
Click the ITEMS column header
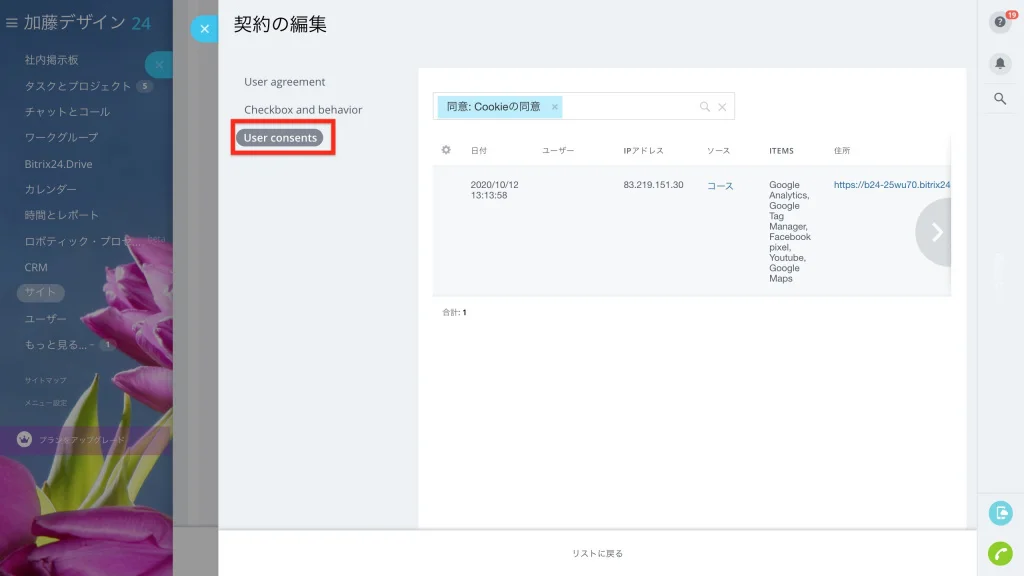pos(781,151)
